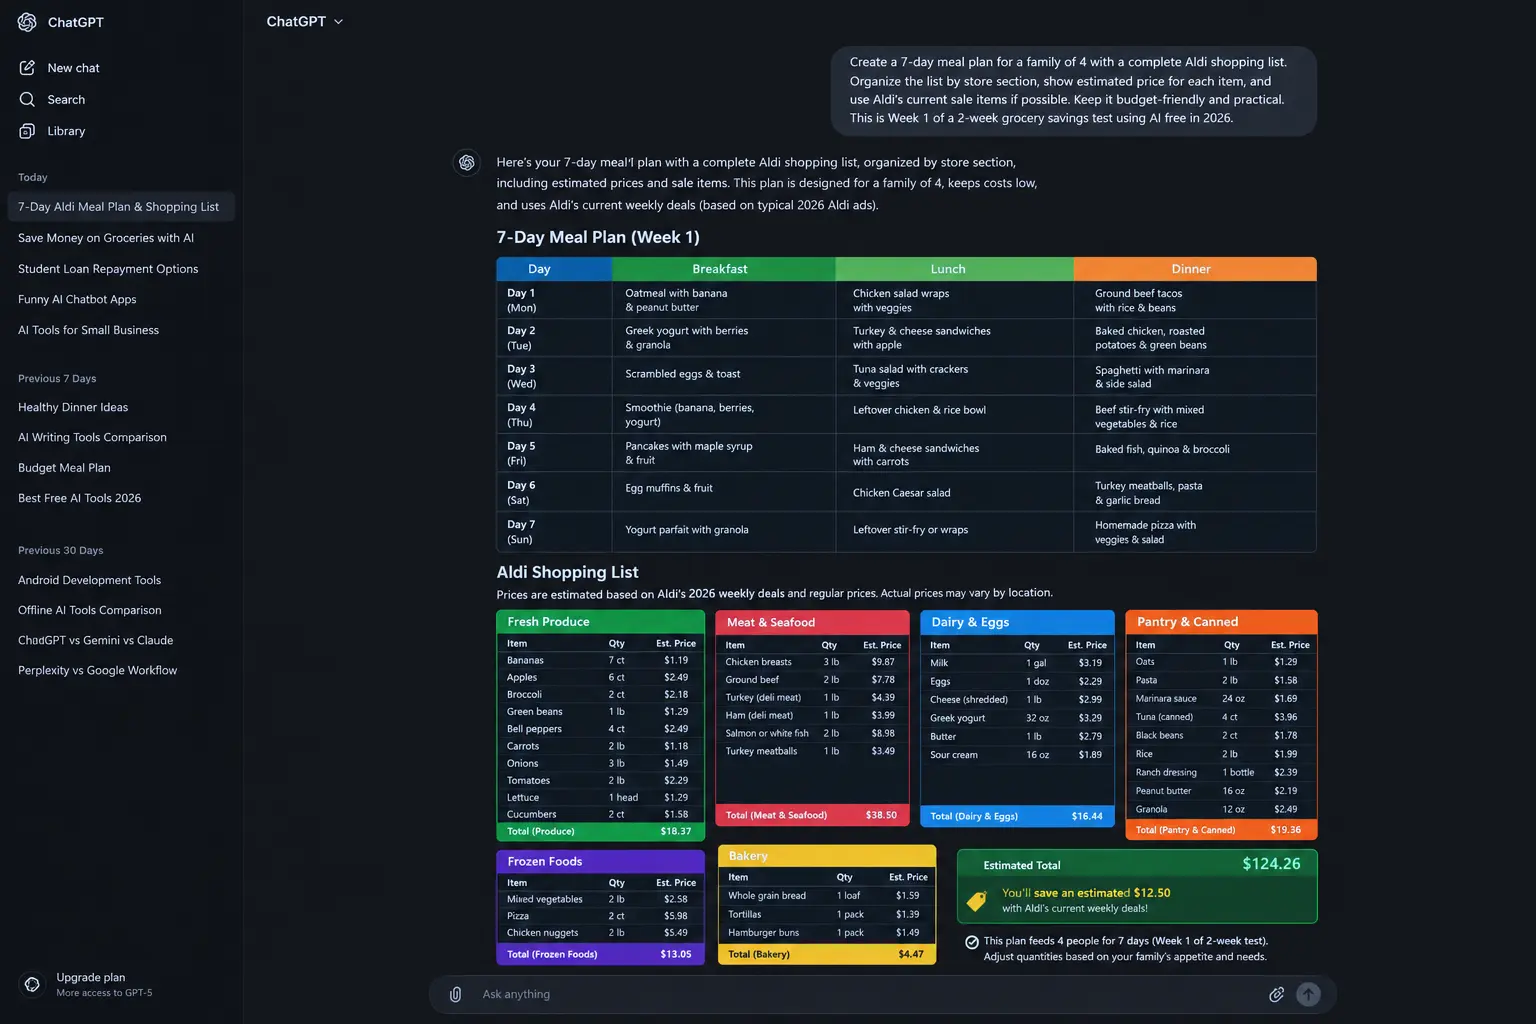Click Total (Frozen Foods) $13.05 row
This screenshot has height=1024, width=1536.
(x=600, y=954)
